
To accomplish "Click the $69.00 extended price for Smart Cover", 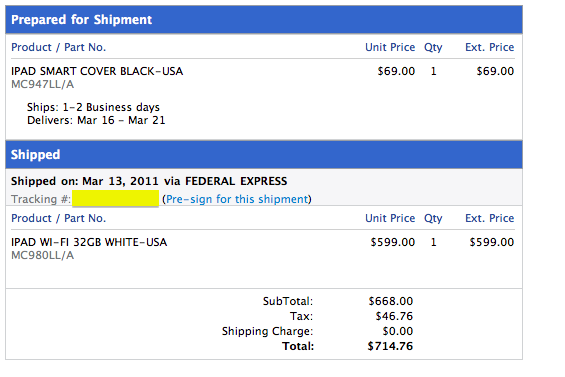I will click(495, 71).
